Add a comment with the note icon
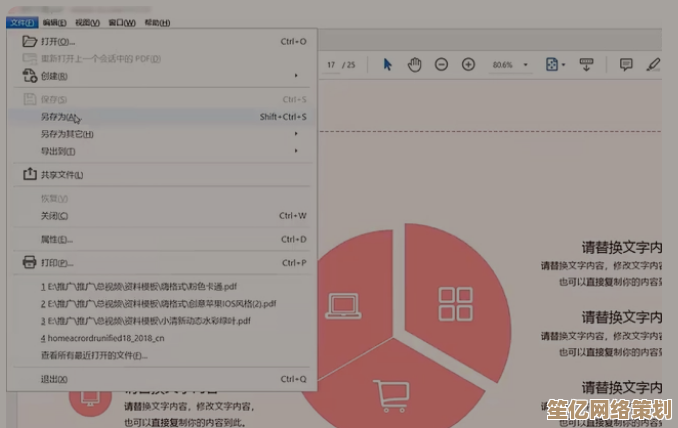 coord(626,65)
